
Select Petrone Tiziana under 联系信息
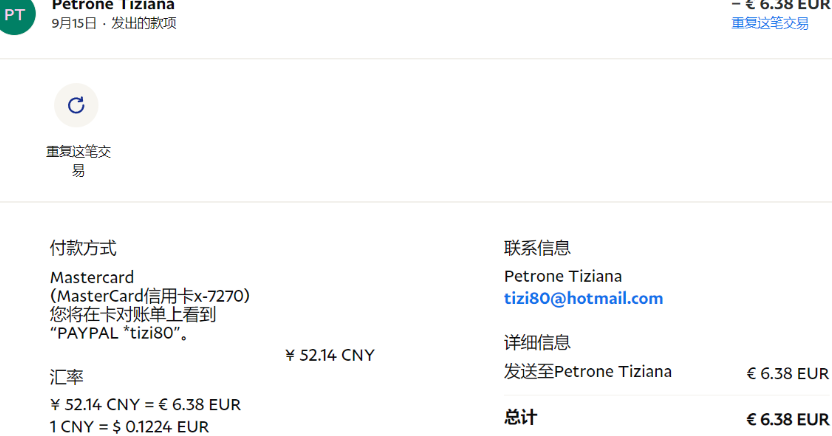562,276
